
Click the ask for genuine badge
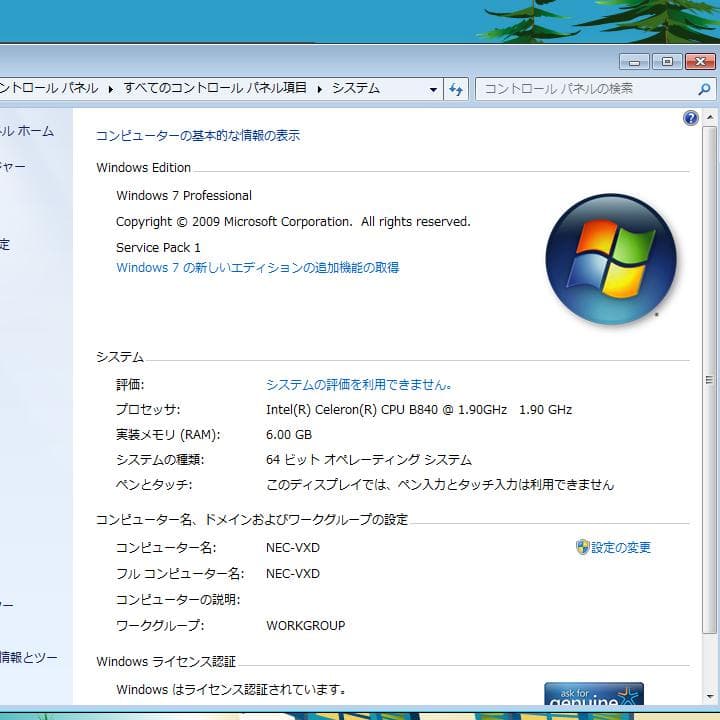594,694
